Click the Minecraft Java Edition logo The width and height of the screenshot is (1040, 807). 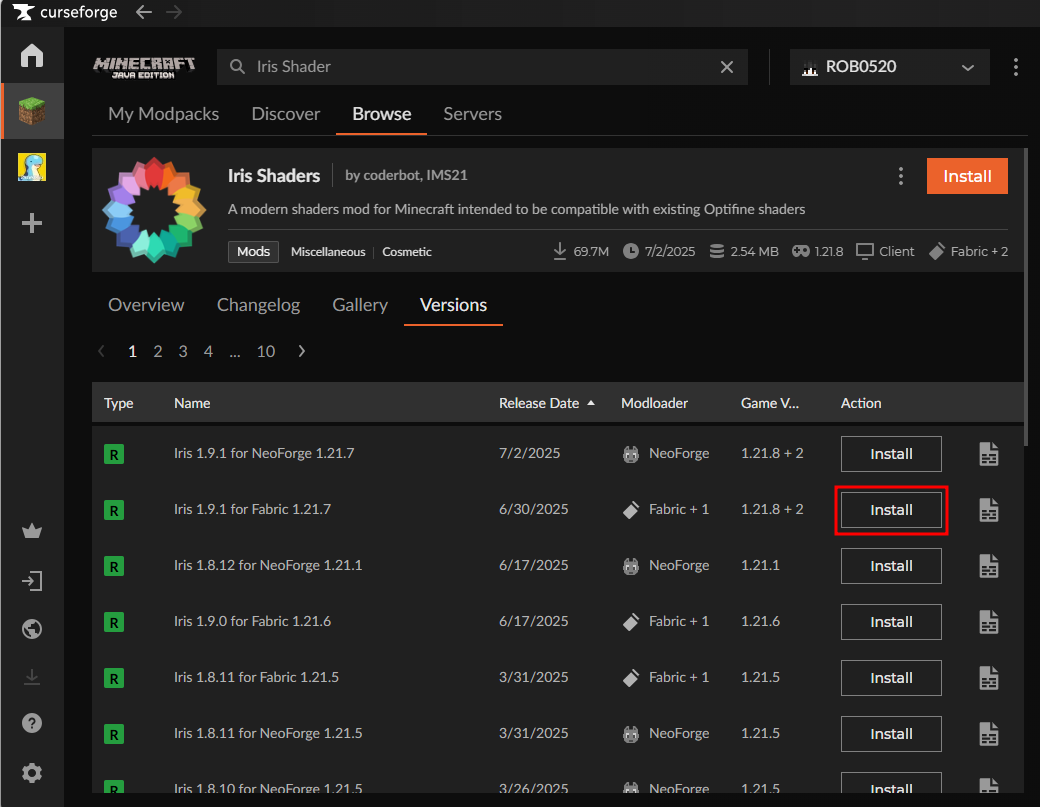(x=144, y=67)
